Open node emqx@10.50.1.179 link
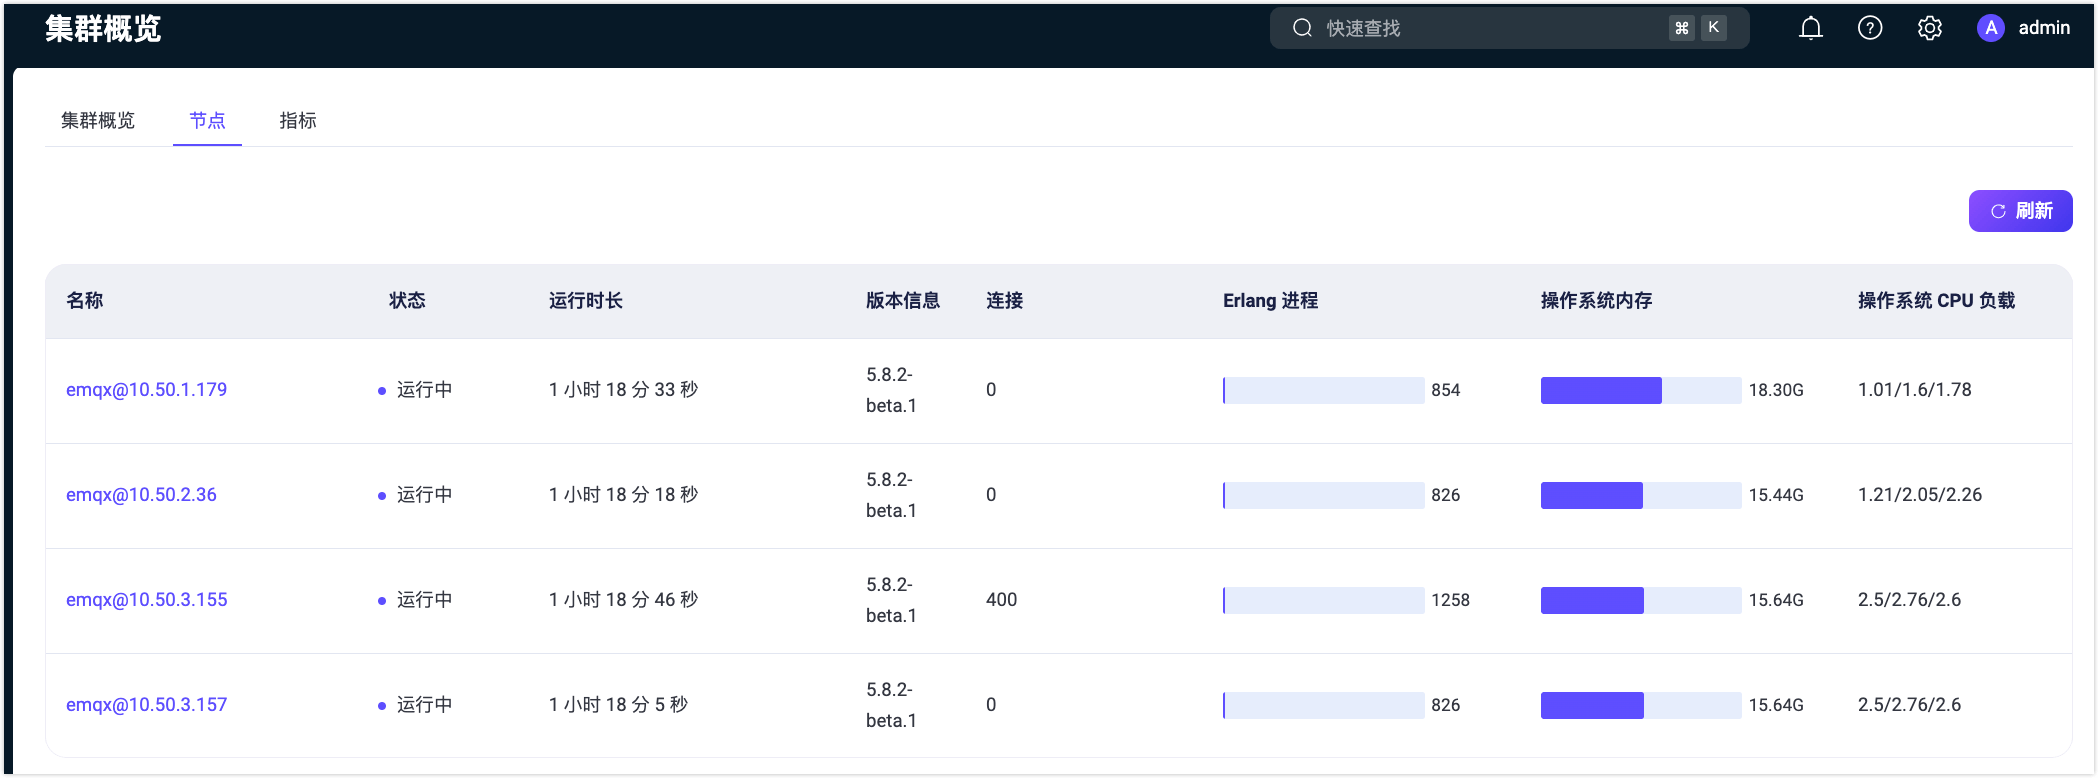Image resolution: width=2098 pixels, height=778 pixels. tap(147, 390)
